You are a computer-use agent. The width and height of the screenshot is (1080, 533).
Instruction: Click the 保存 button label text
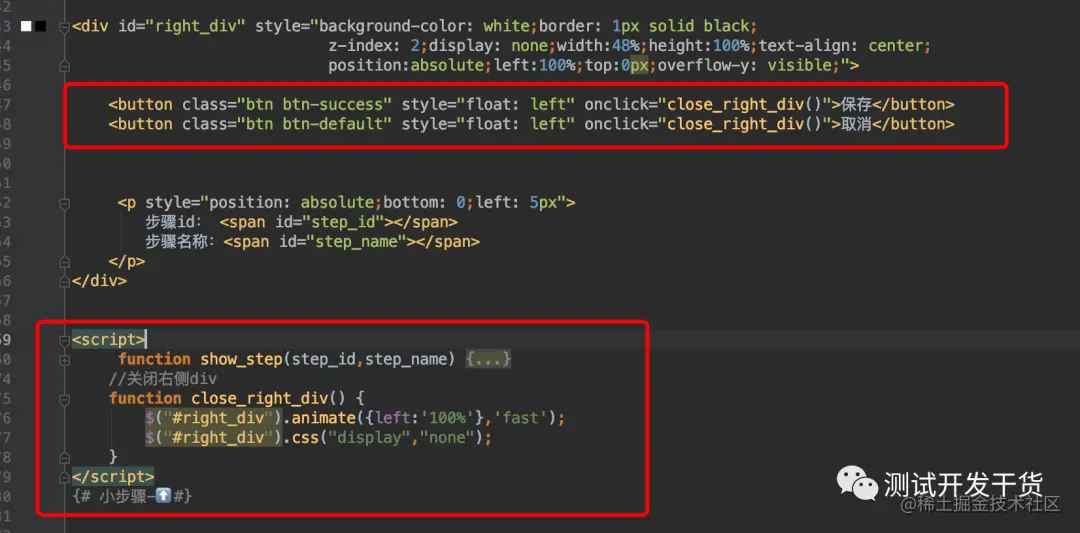(x=856, y=105)
